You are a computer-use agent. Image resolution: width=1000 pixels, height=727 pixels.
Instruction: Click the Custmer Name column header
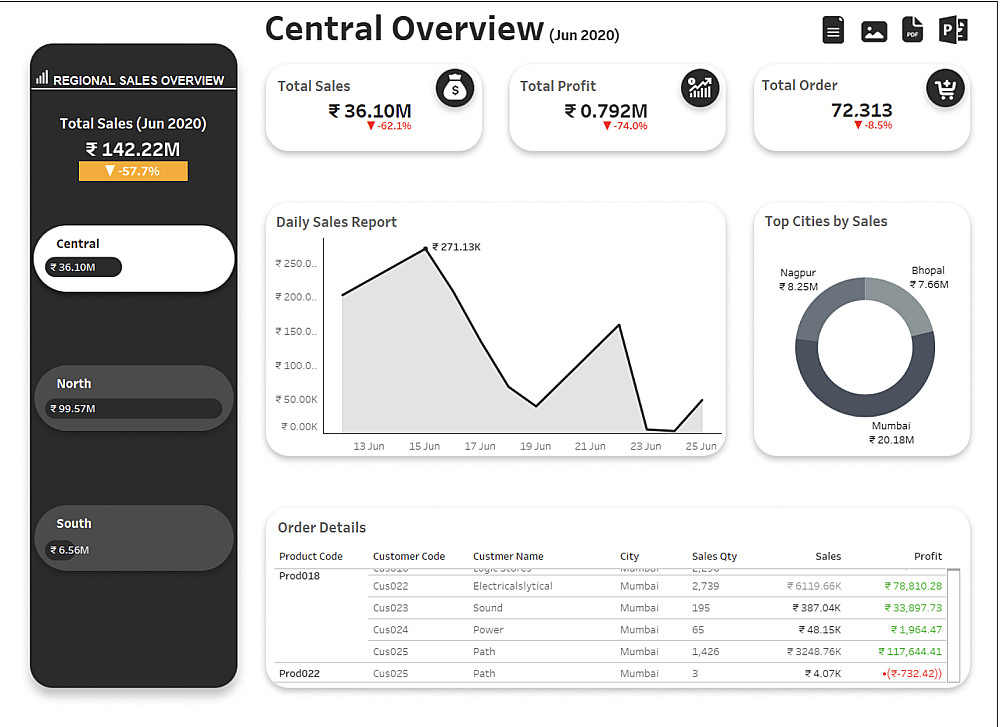click(x=508, y=556)
